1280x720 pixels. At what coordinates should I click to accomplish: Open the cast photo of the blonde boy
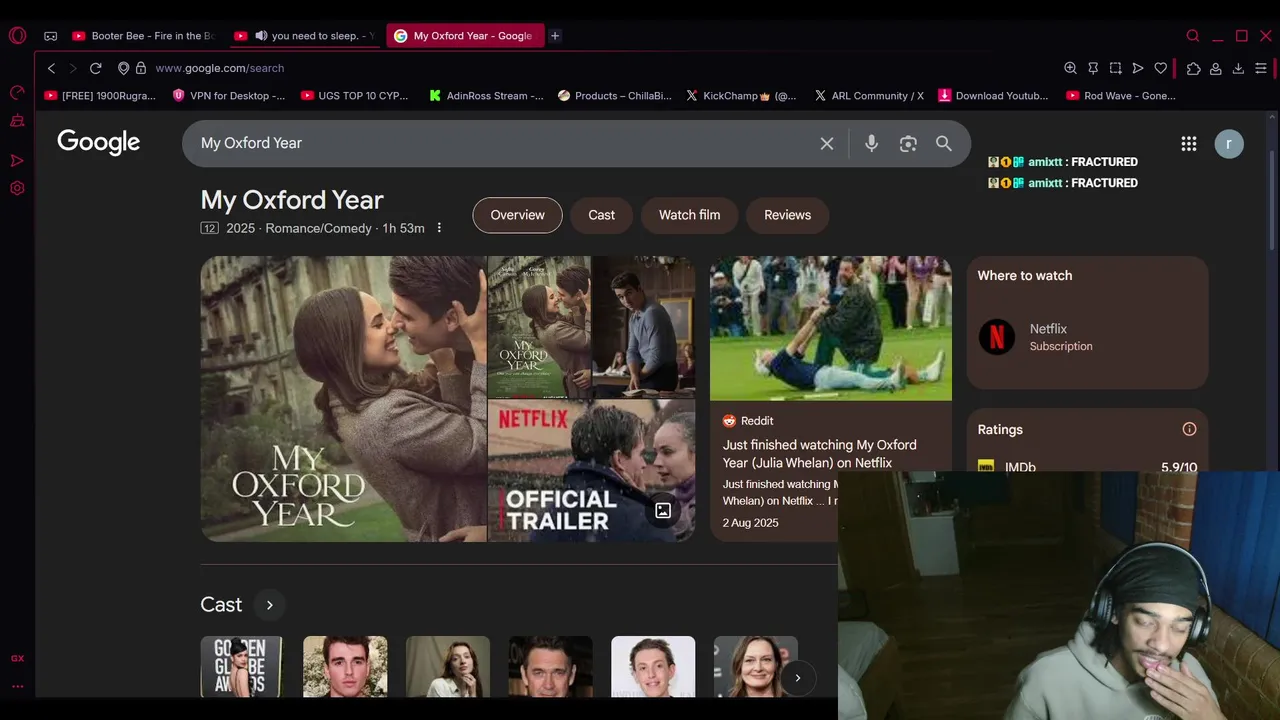(x=653, y=667)
